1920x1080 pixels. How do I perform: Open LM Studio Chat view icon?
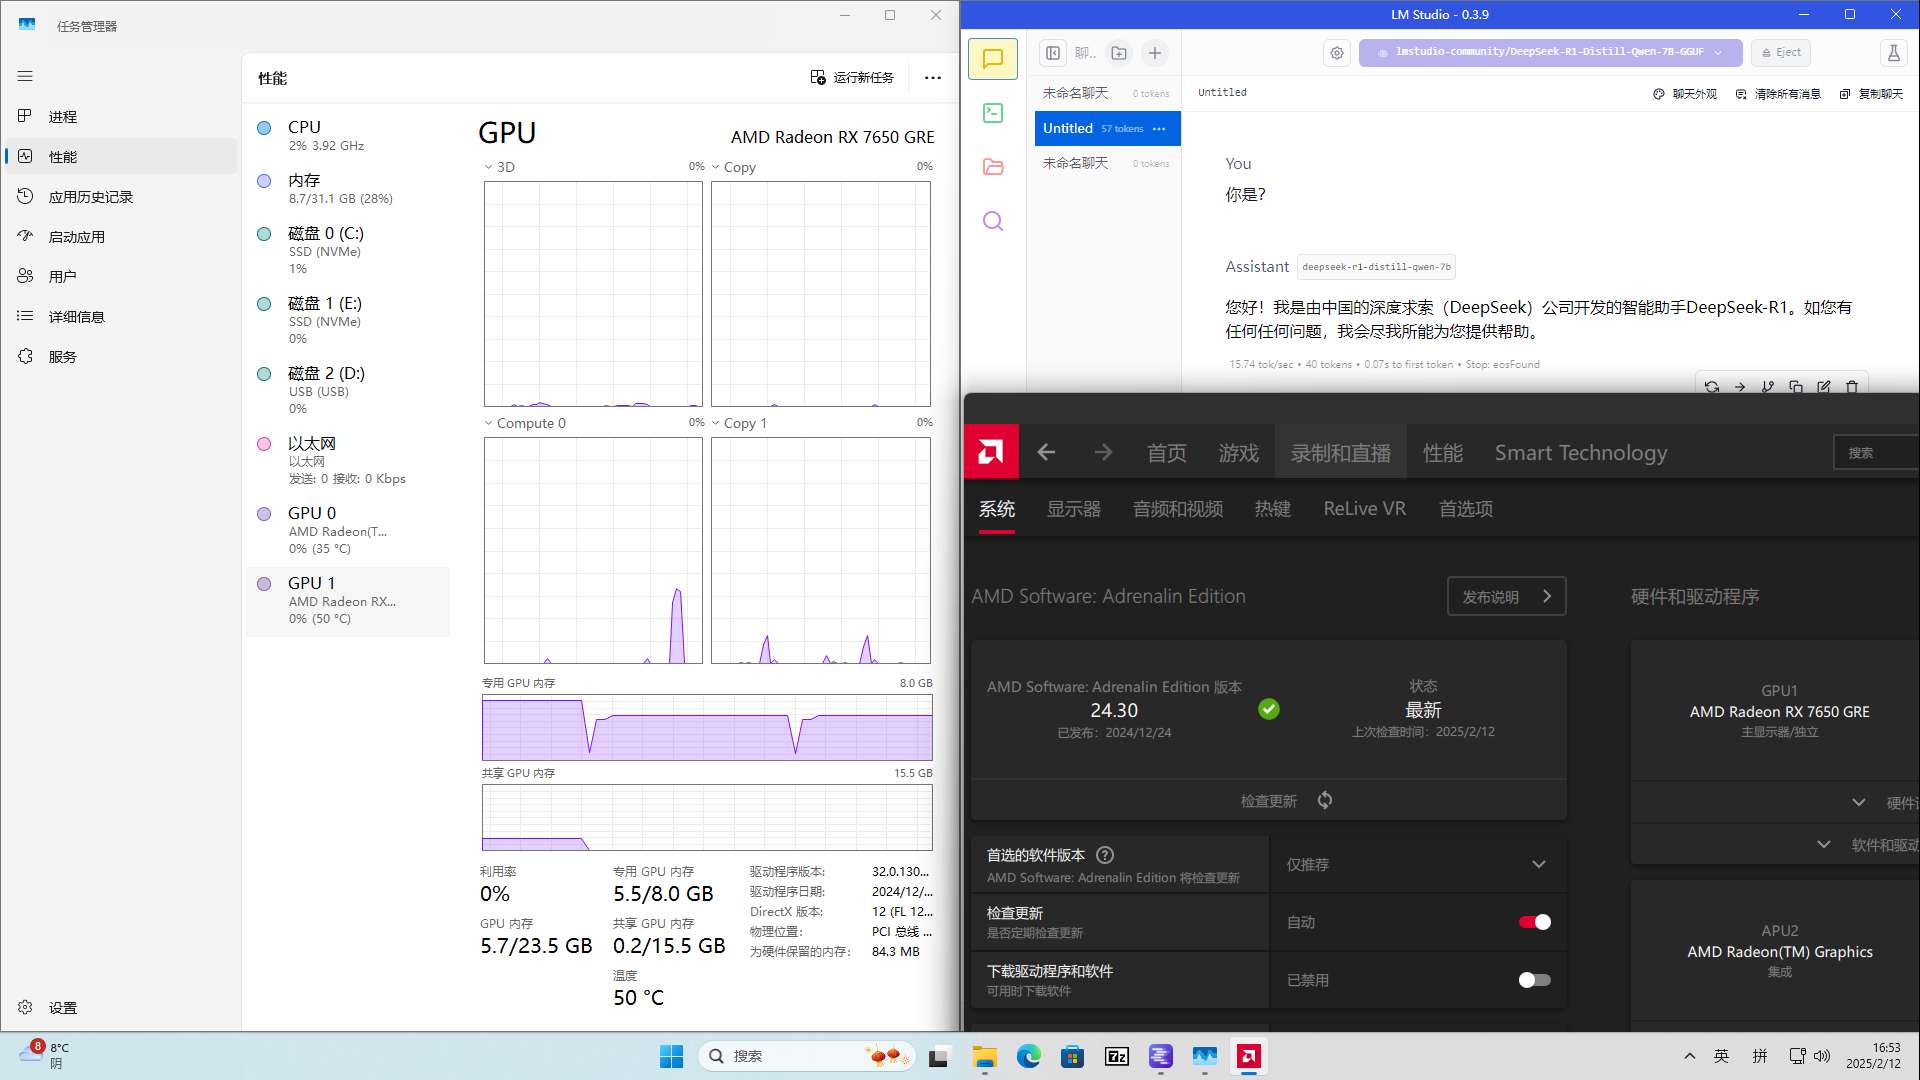(x=992, y=59)
